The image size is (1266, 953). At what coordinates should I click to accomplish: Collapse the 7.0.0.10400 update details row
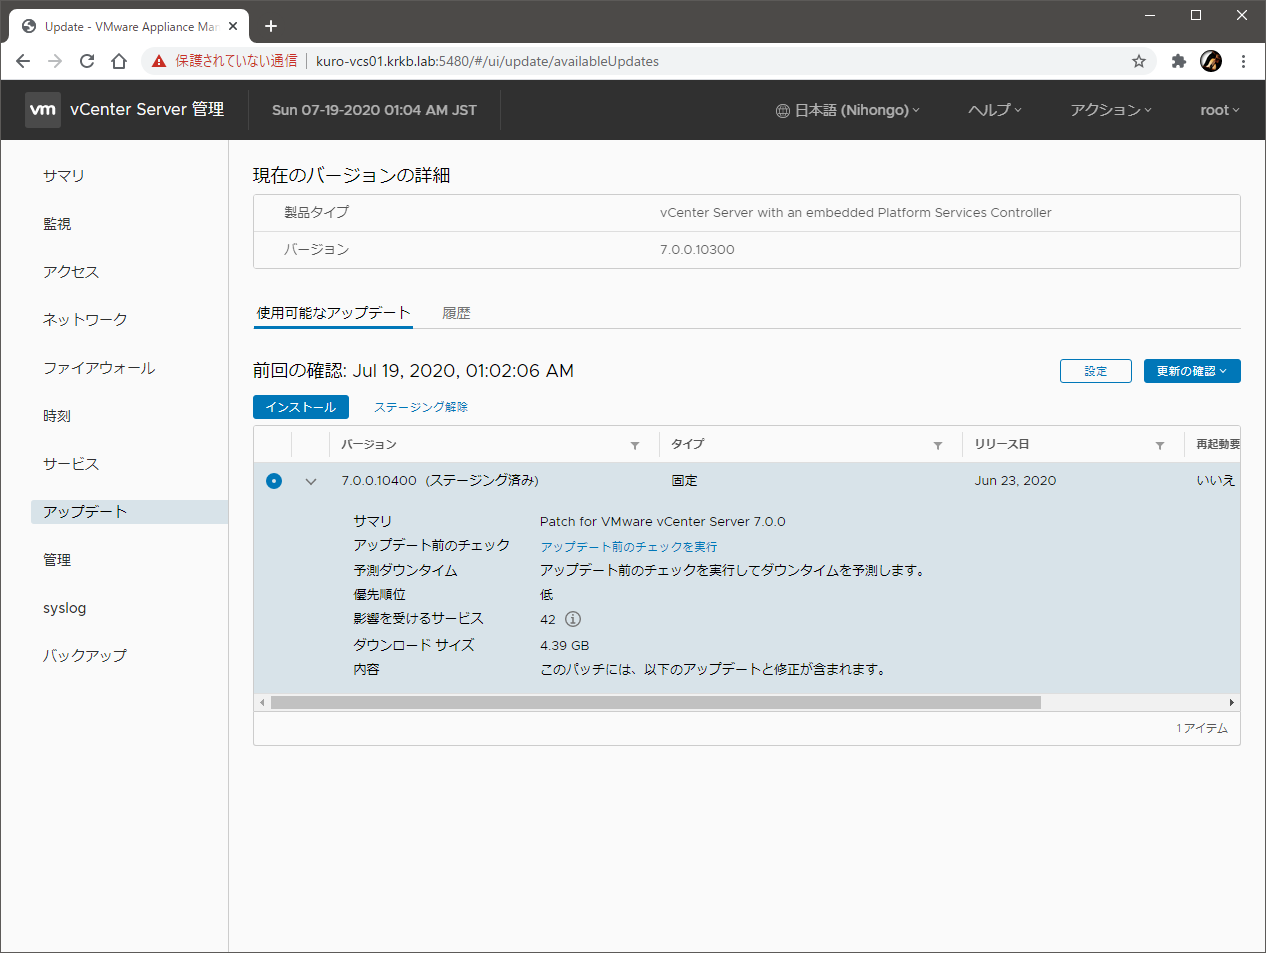click(x=311, y=481)
